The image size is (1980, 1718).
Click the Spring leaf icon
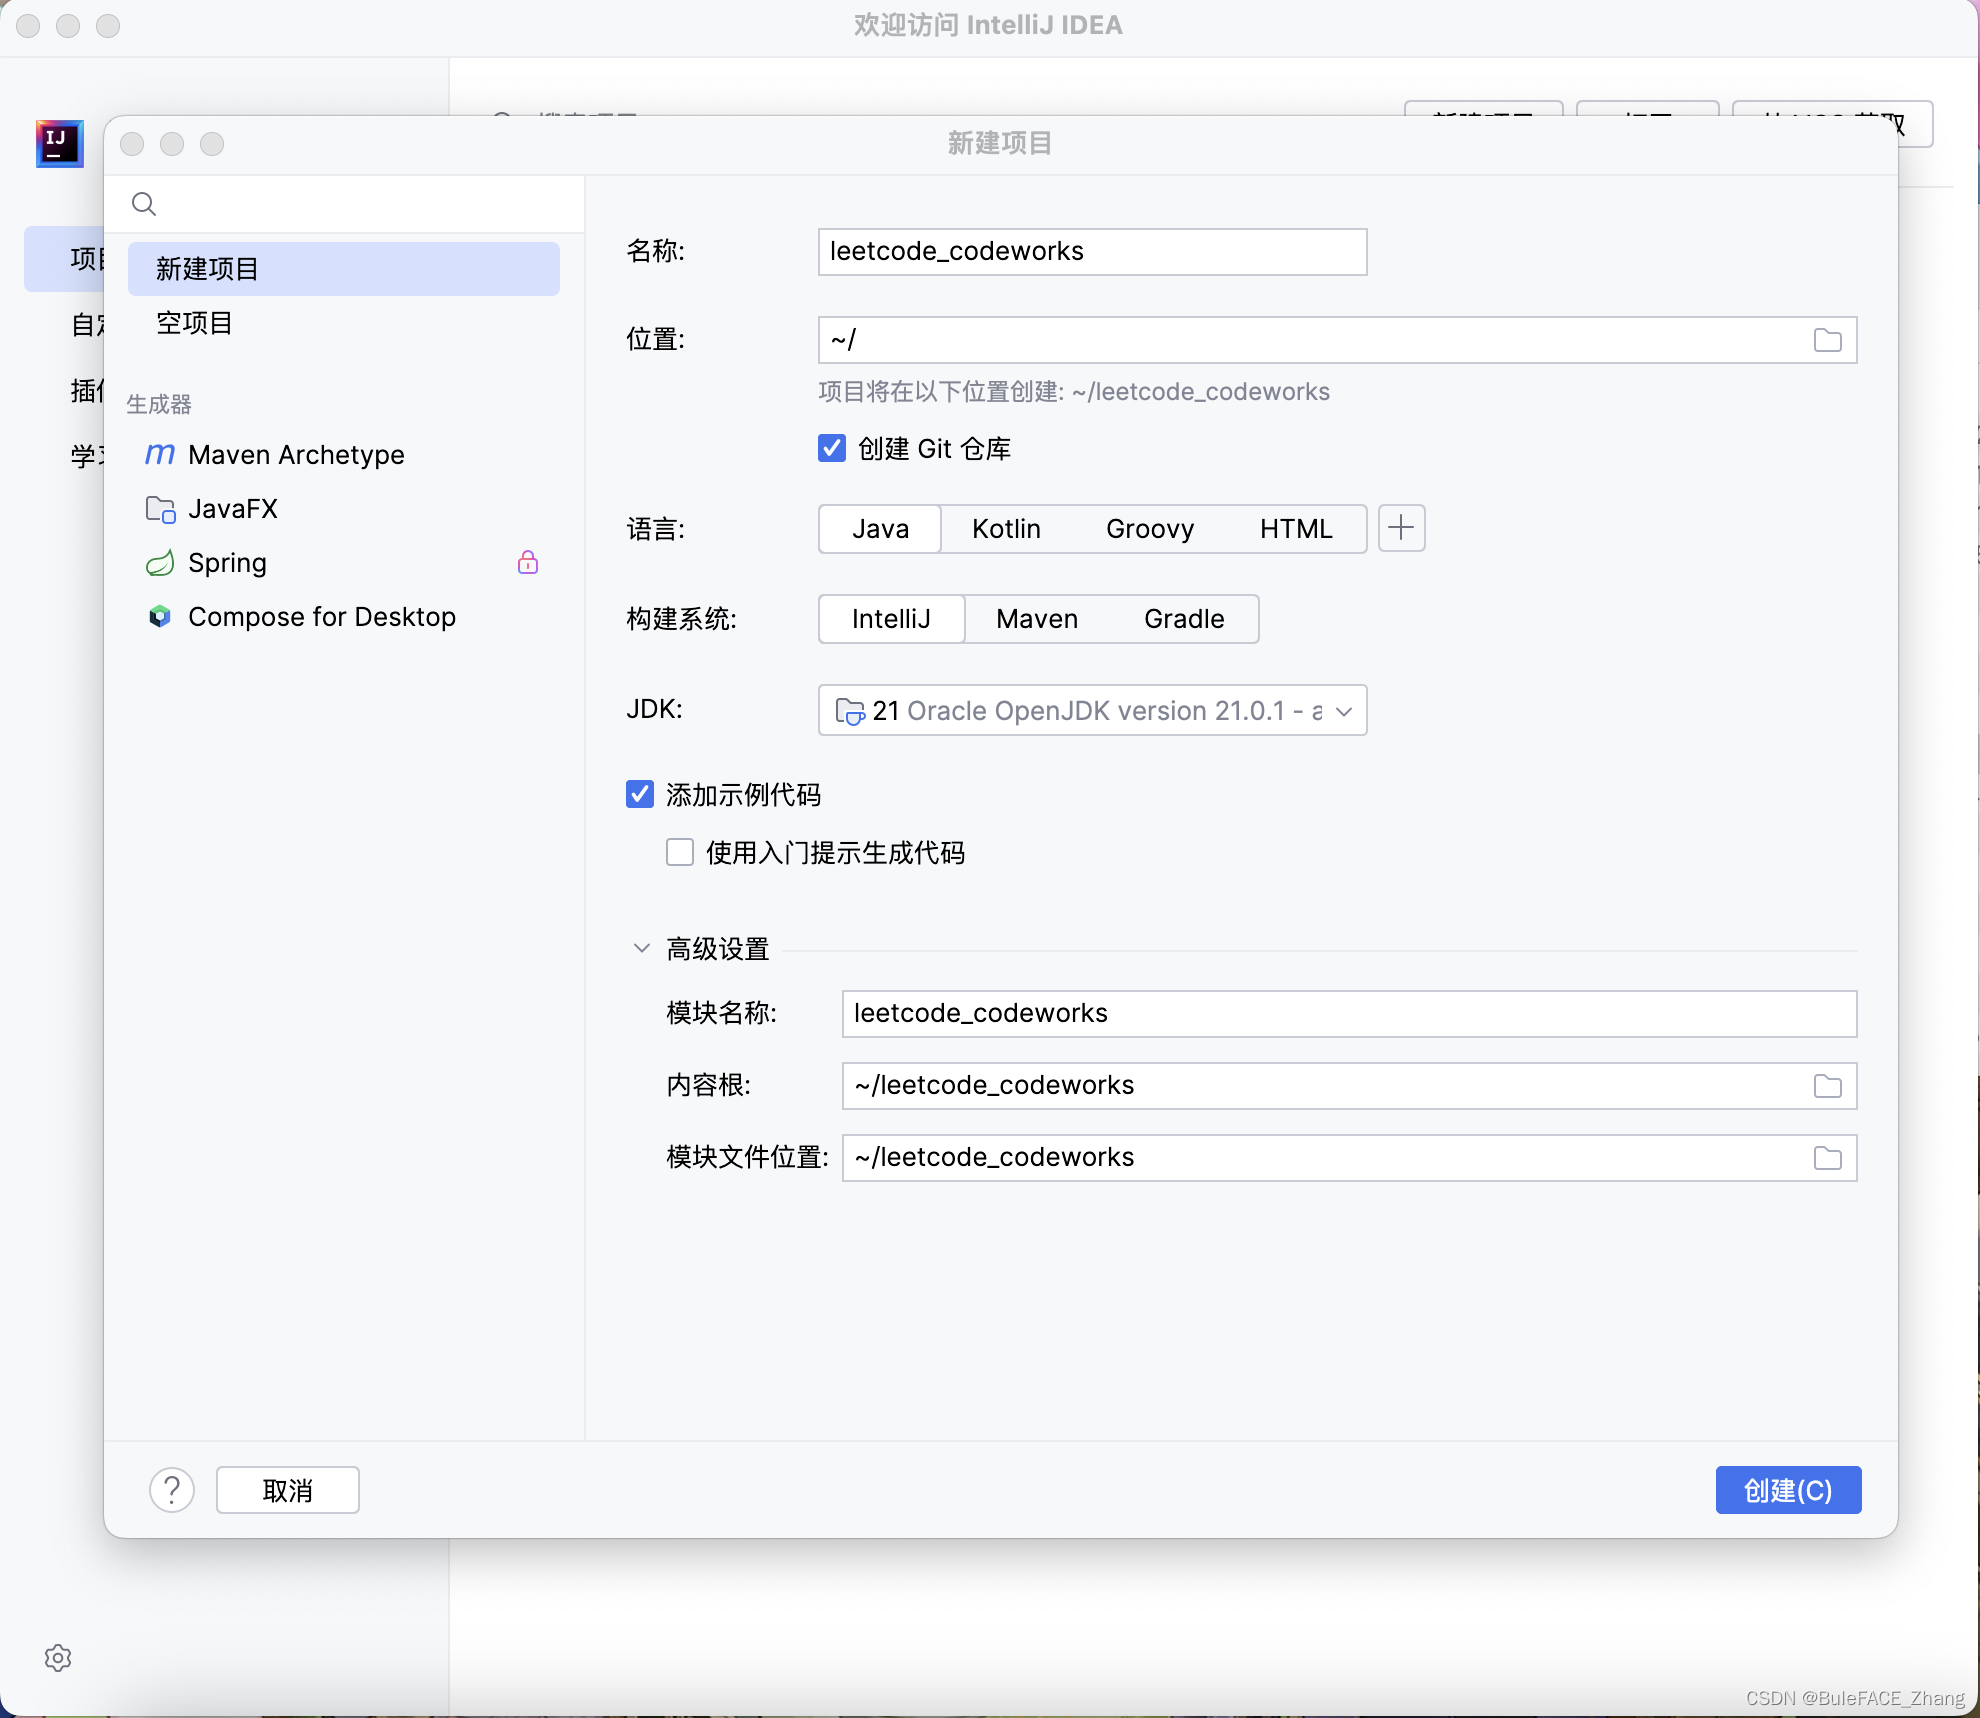coord(160,563)
